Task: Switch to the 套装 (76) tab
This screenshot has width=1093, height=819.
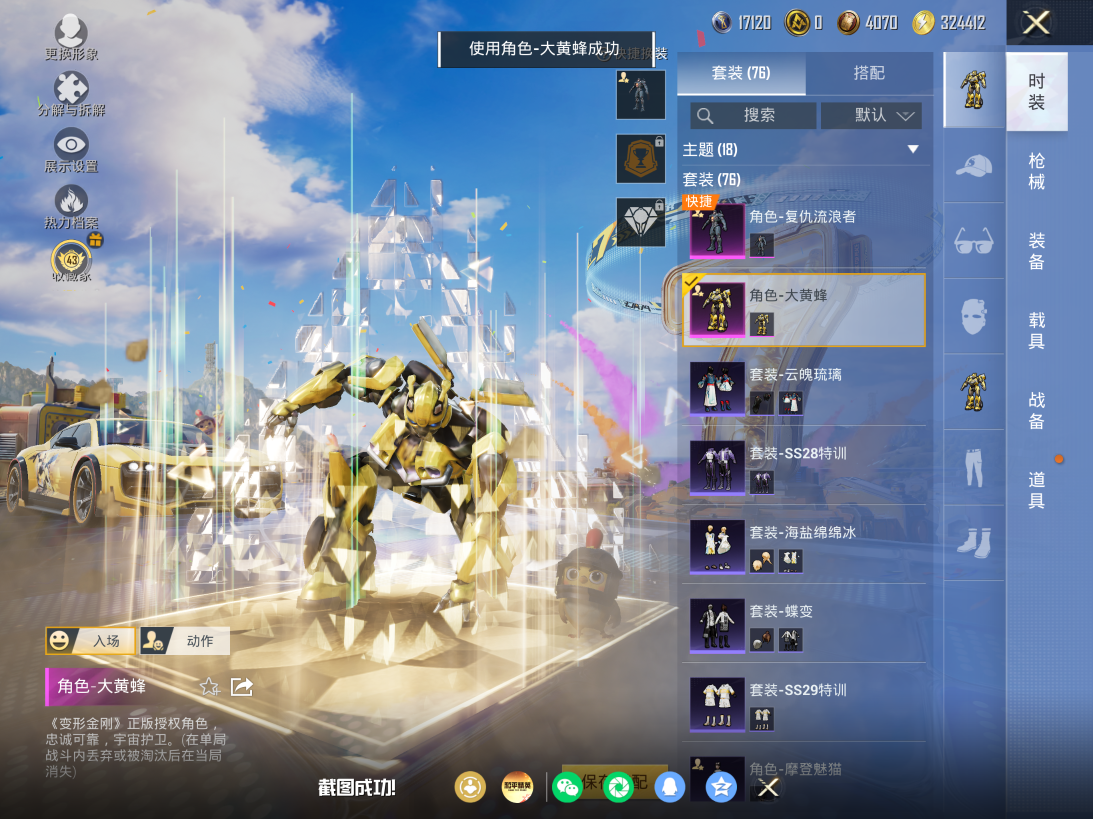Action: click(x=741, y=72)
